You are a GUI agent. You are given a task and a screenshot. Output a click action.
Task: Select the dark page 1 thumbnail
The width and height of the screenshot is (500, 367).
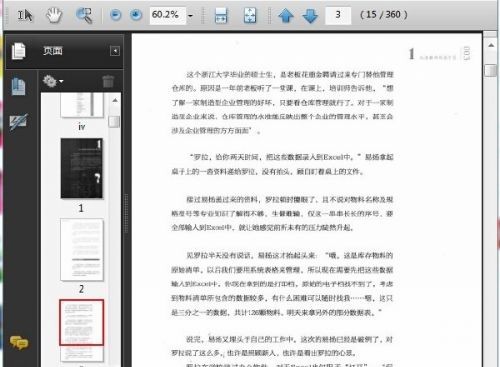click(x=82, y=168)
